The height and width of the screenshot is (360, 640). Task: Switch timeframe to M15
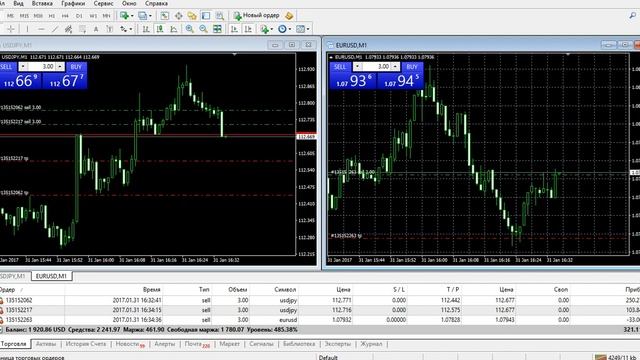(x=24, y=16)
